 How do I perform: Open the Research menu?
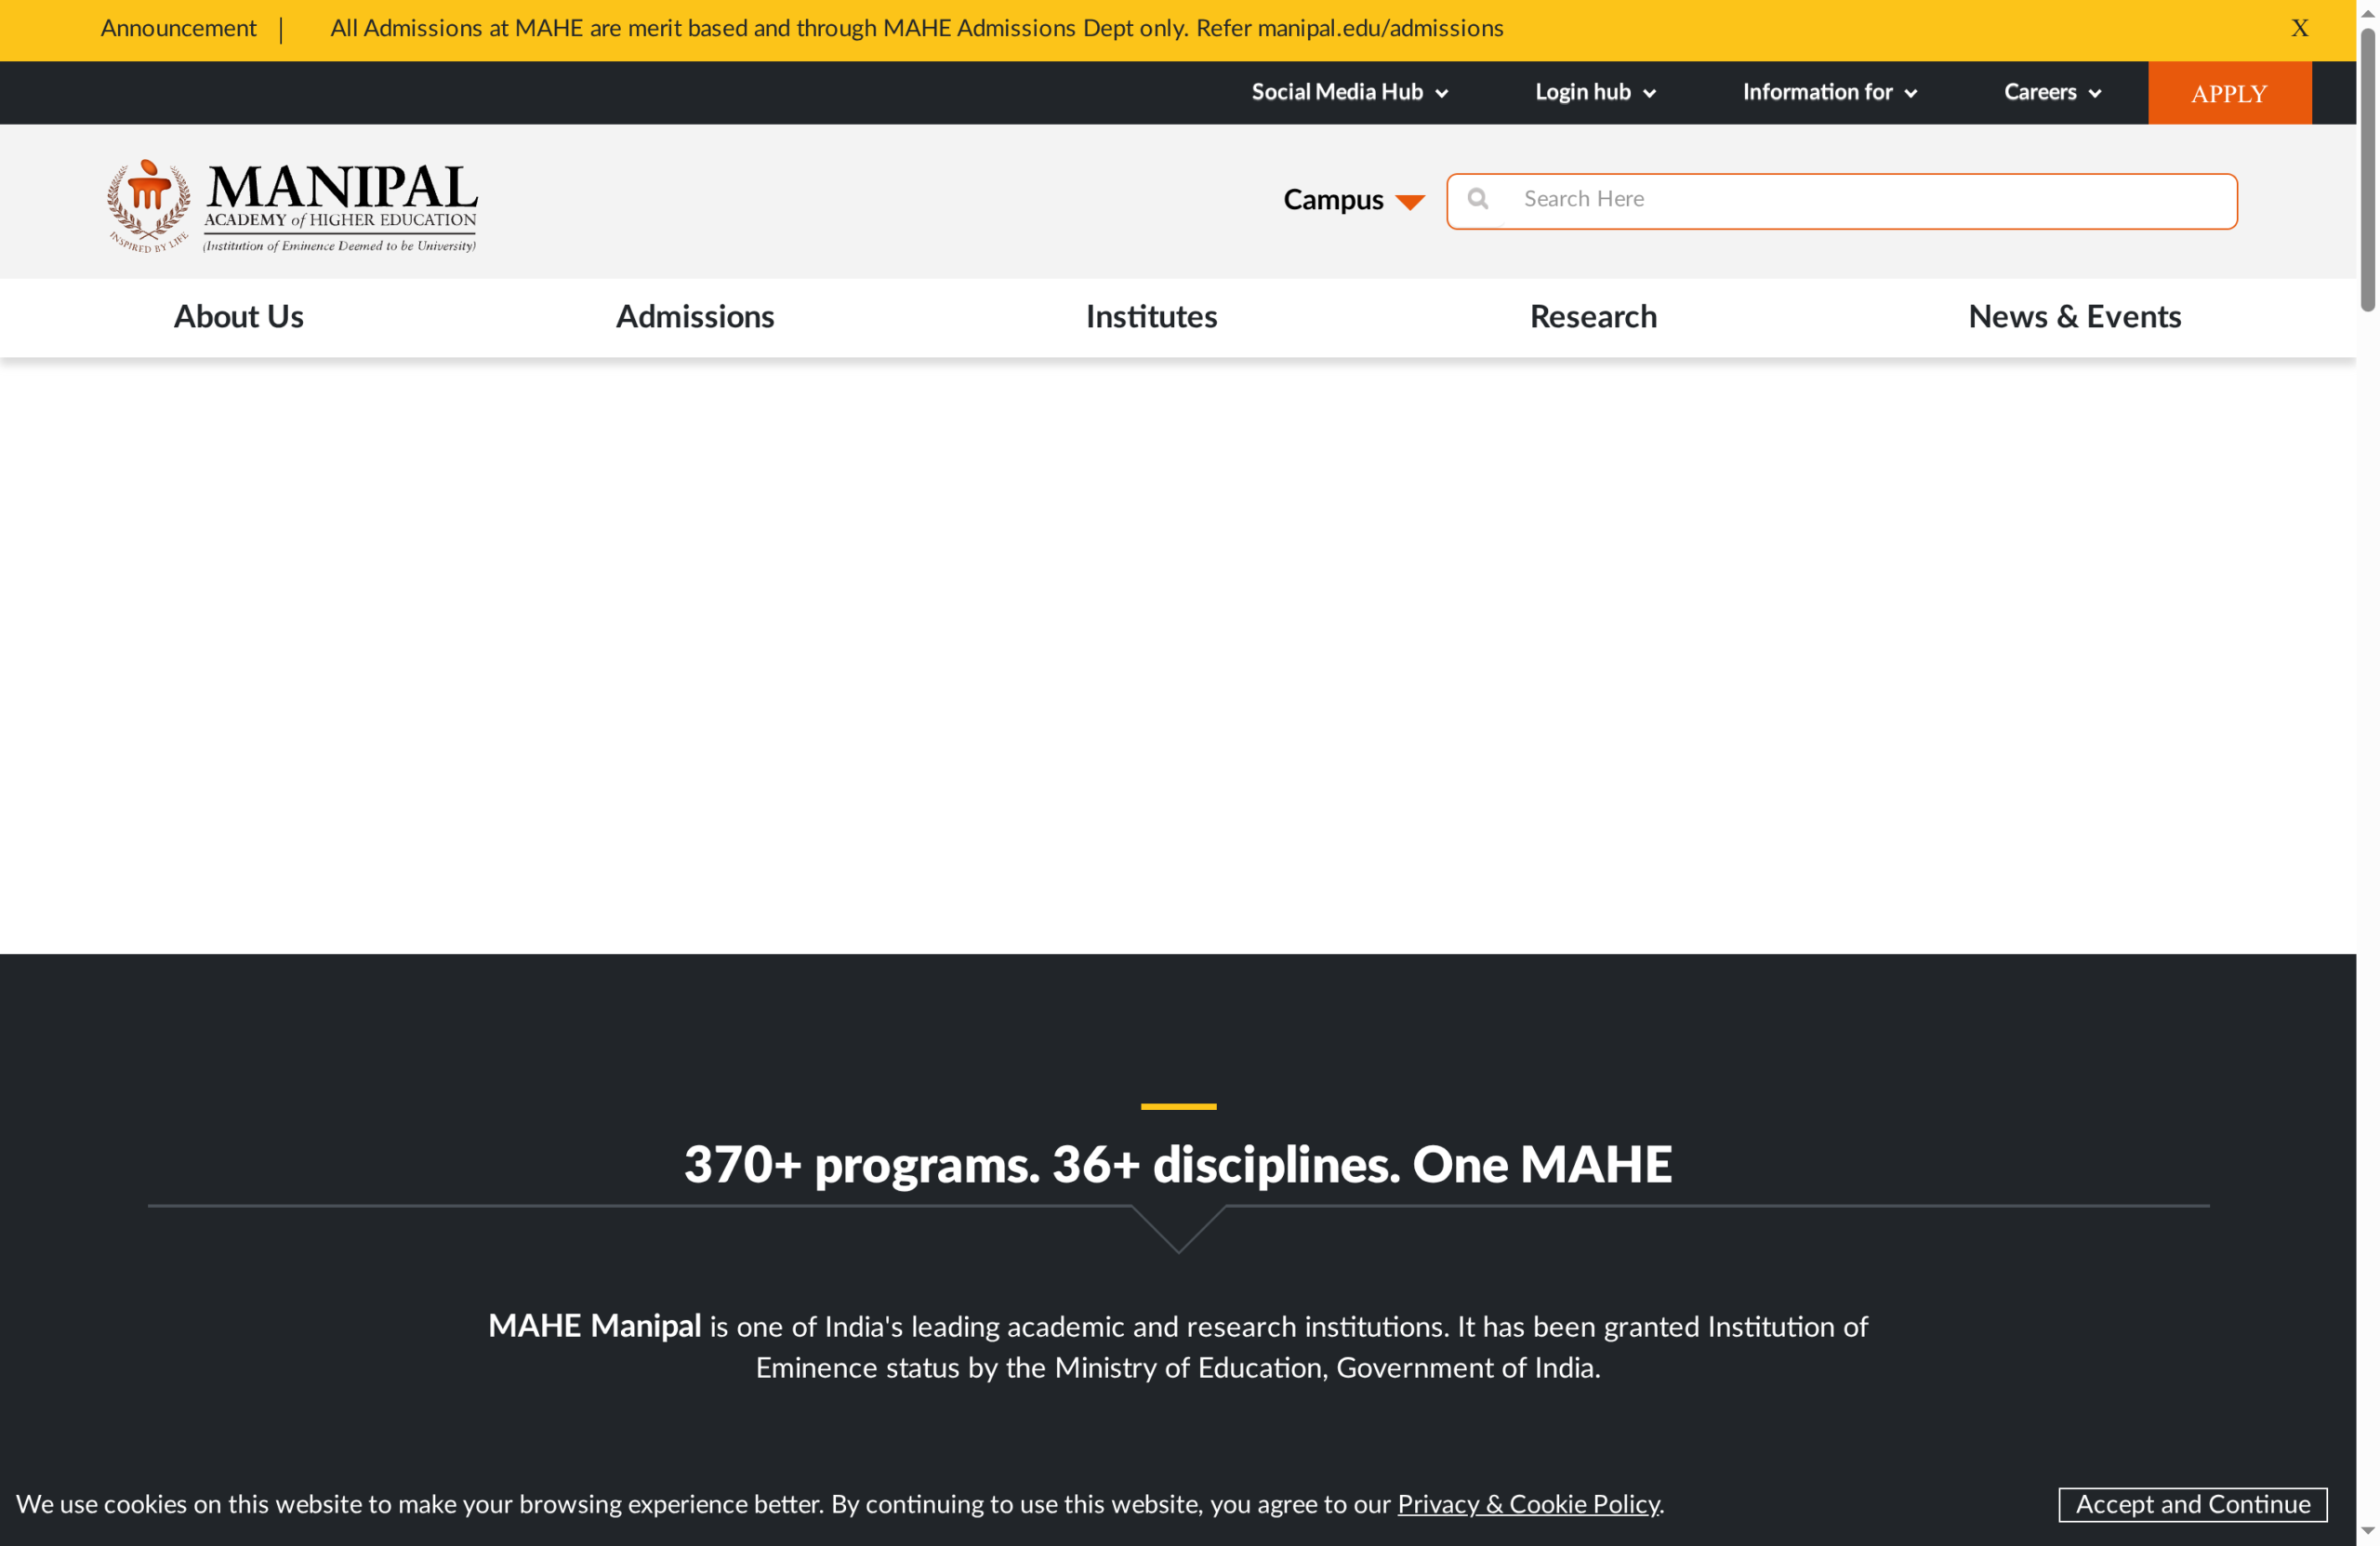[x=1593, y=317]
